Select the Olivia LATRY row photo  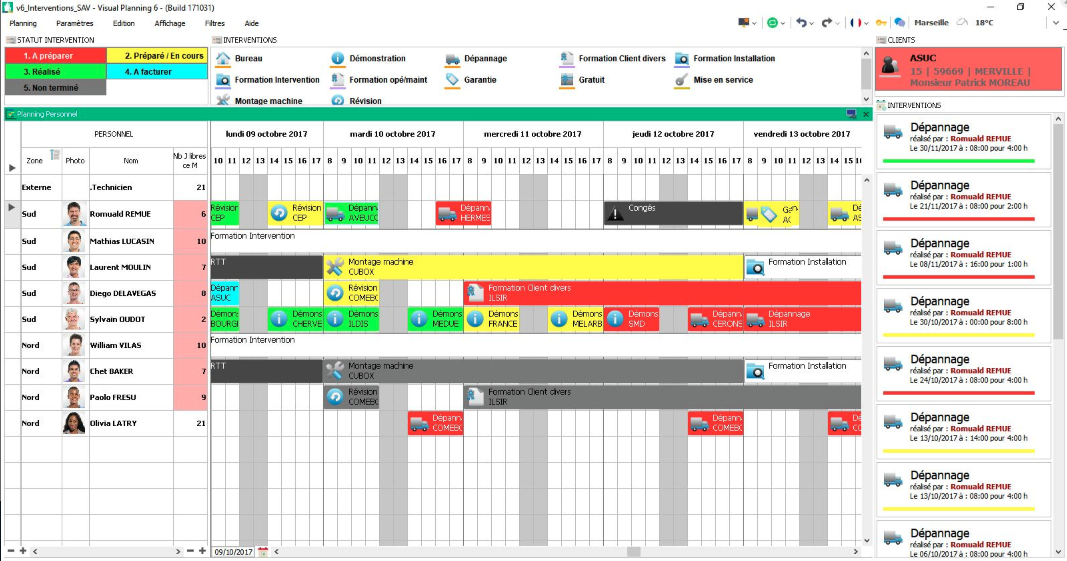tap(74, 423)
